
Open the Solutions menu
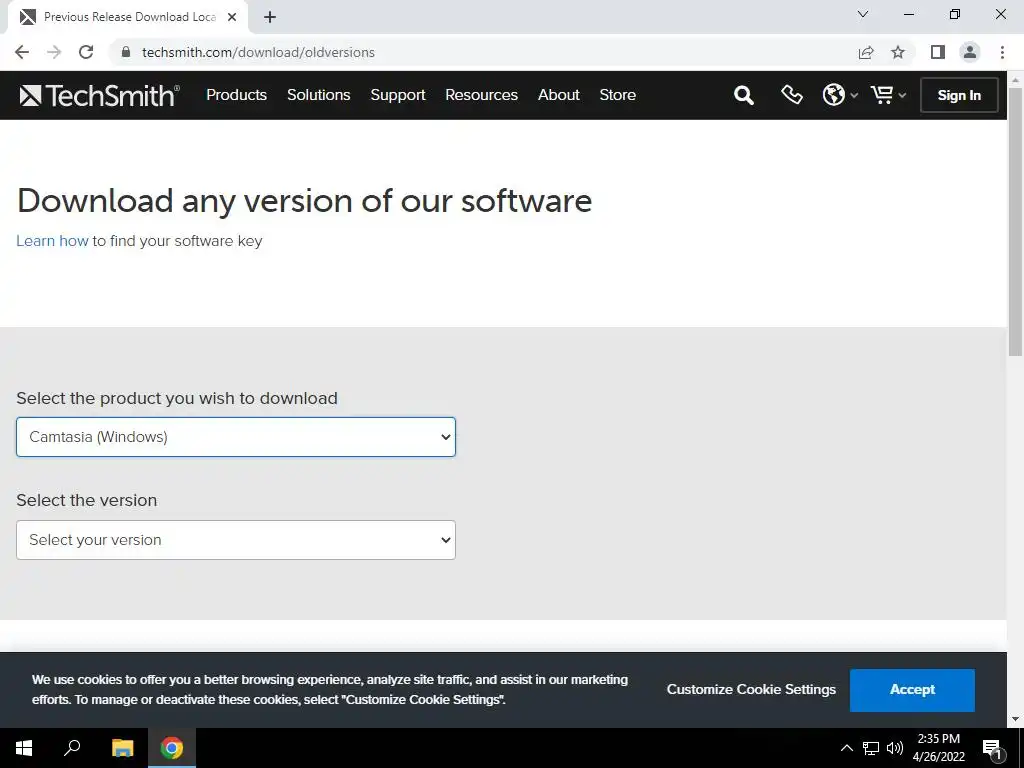tap(319, 95)
